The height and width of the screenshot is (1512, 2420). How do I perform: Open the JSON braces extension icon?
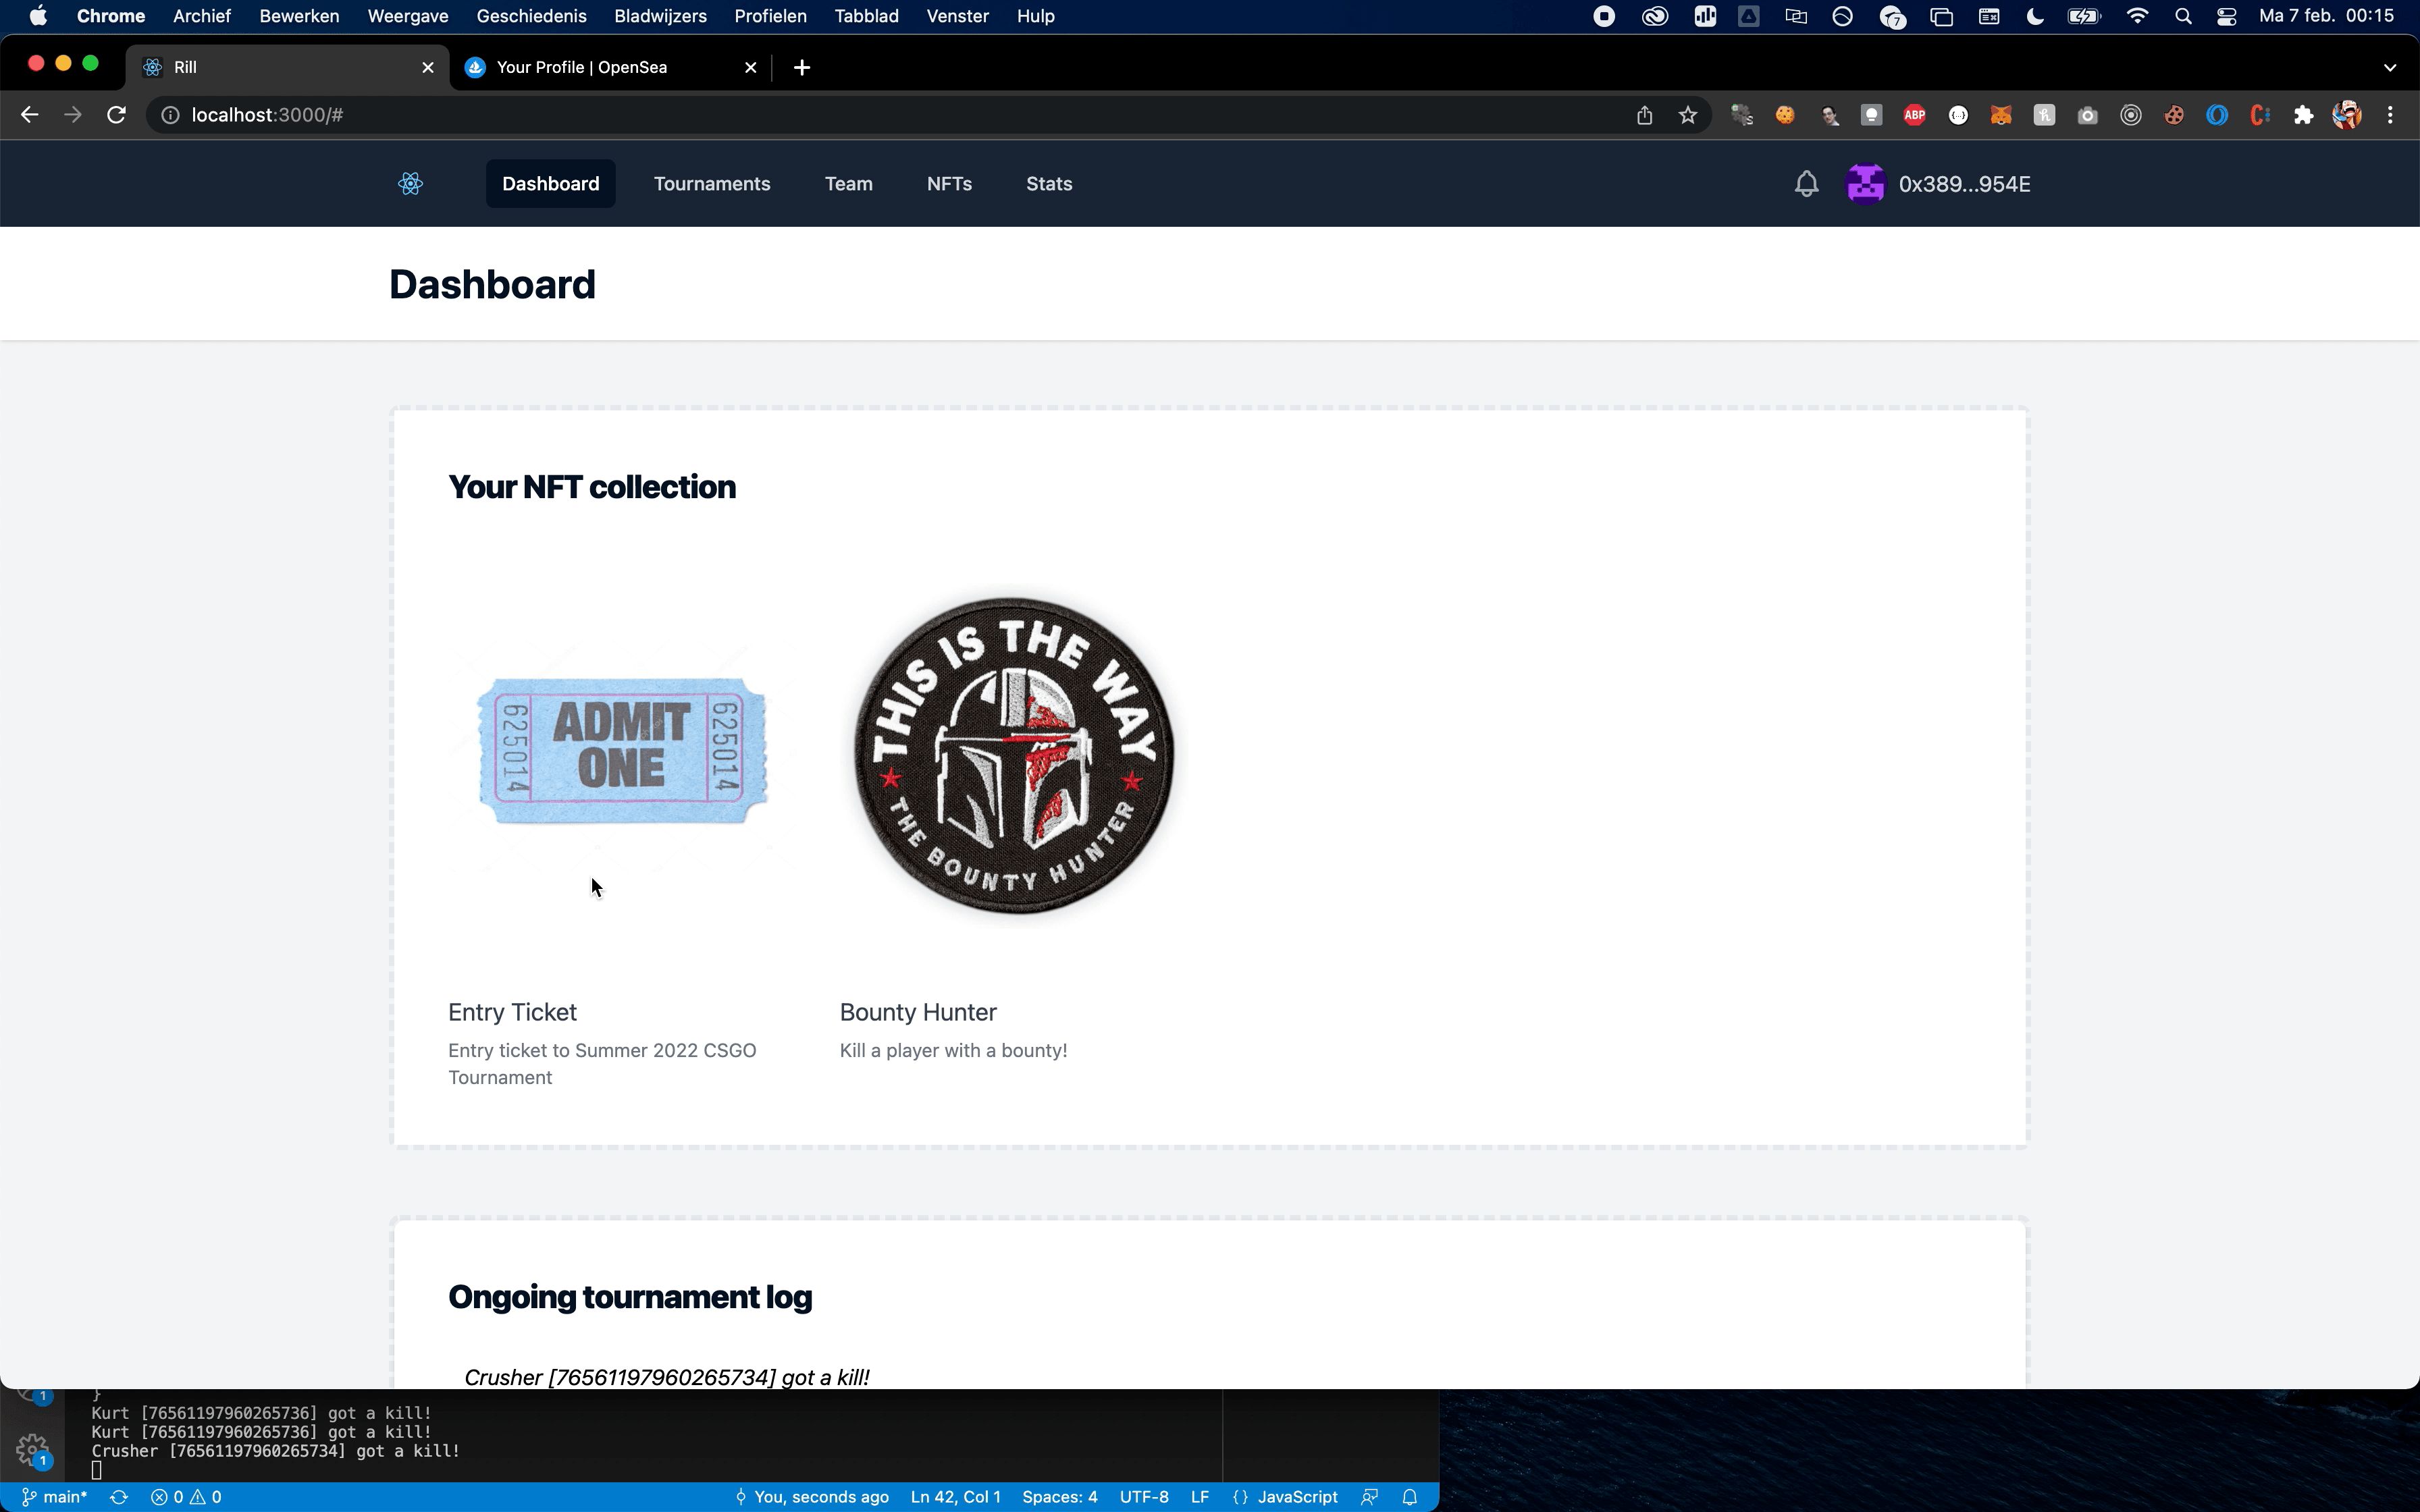click(1958, 115)
